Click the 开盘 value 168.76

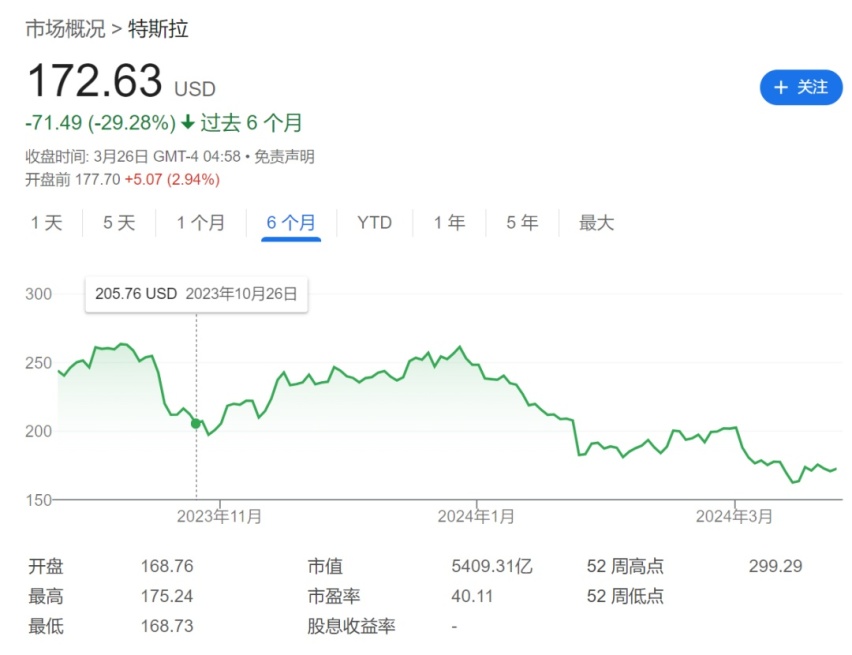[167, 566]
